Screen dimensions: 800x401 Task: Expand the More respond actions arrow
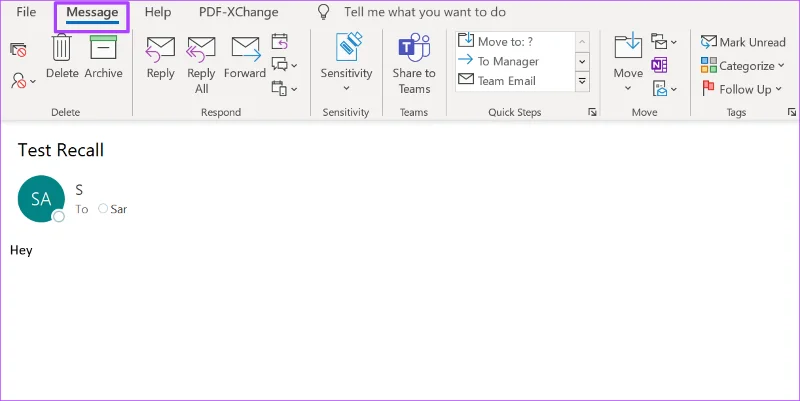(x=294, y=89)
